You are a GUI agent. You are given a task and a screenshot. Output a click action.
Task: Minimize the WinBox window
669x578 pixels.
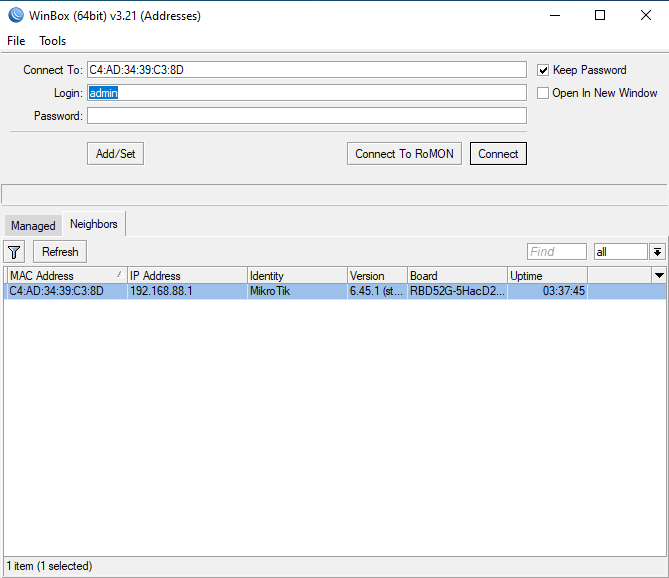click(x=555, y=15)
